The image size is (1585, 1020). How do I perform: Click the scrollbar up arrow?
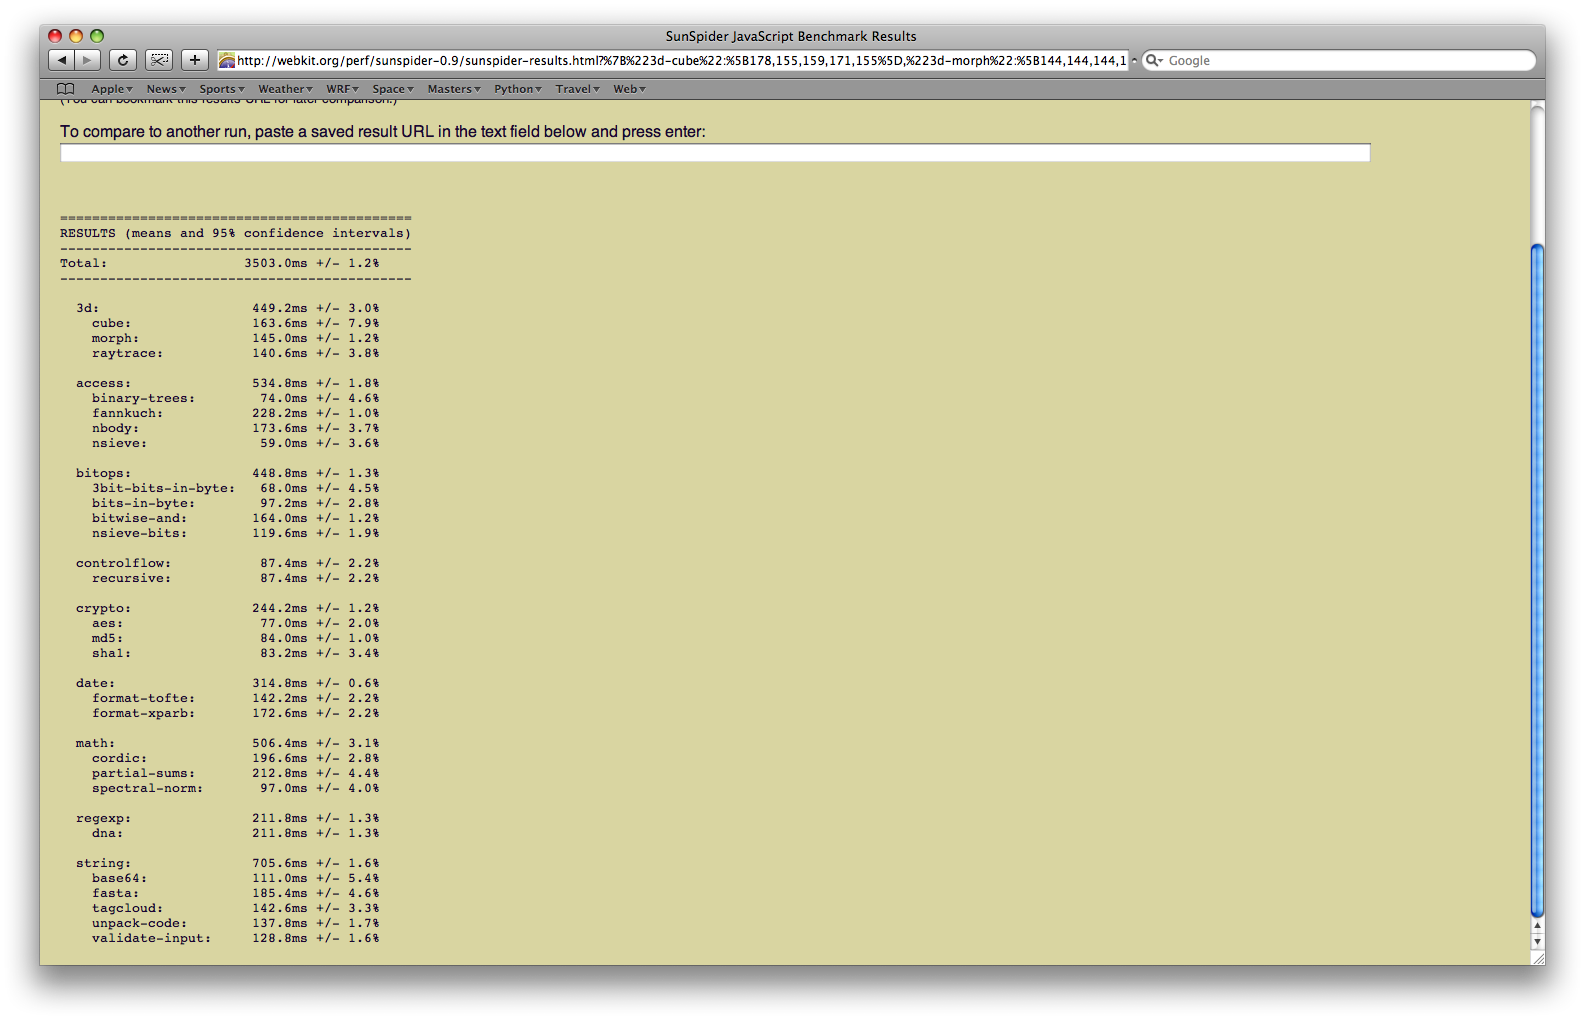(1538, 926)
